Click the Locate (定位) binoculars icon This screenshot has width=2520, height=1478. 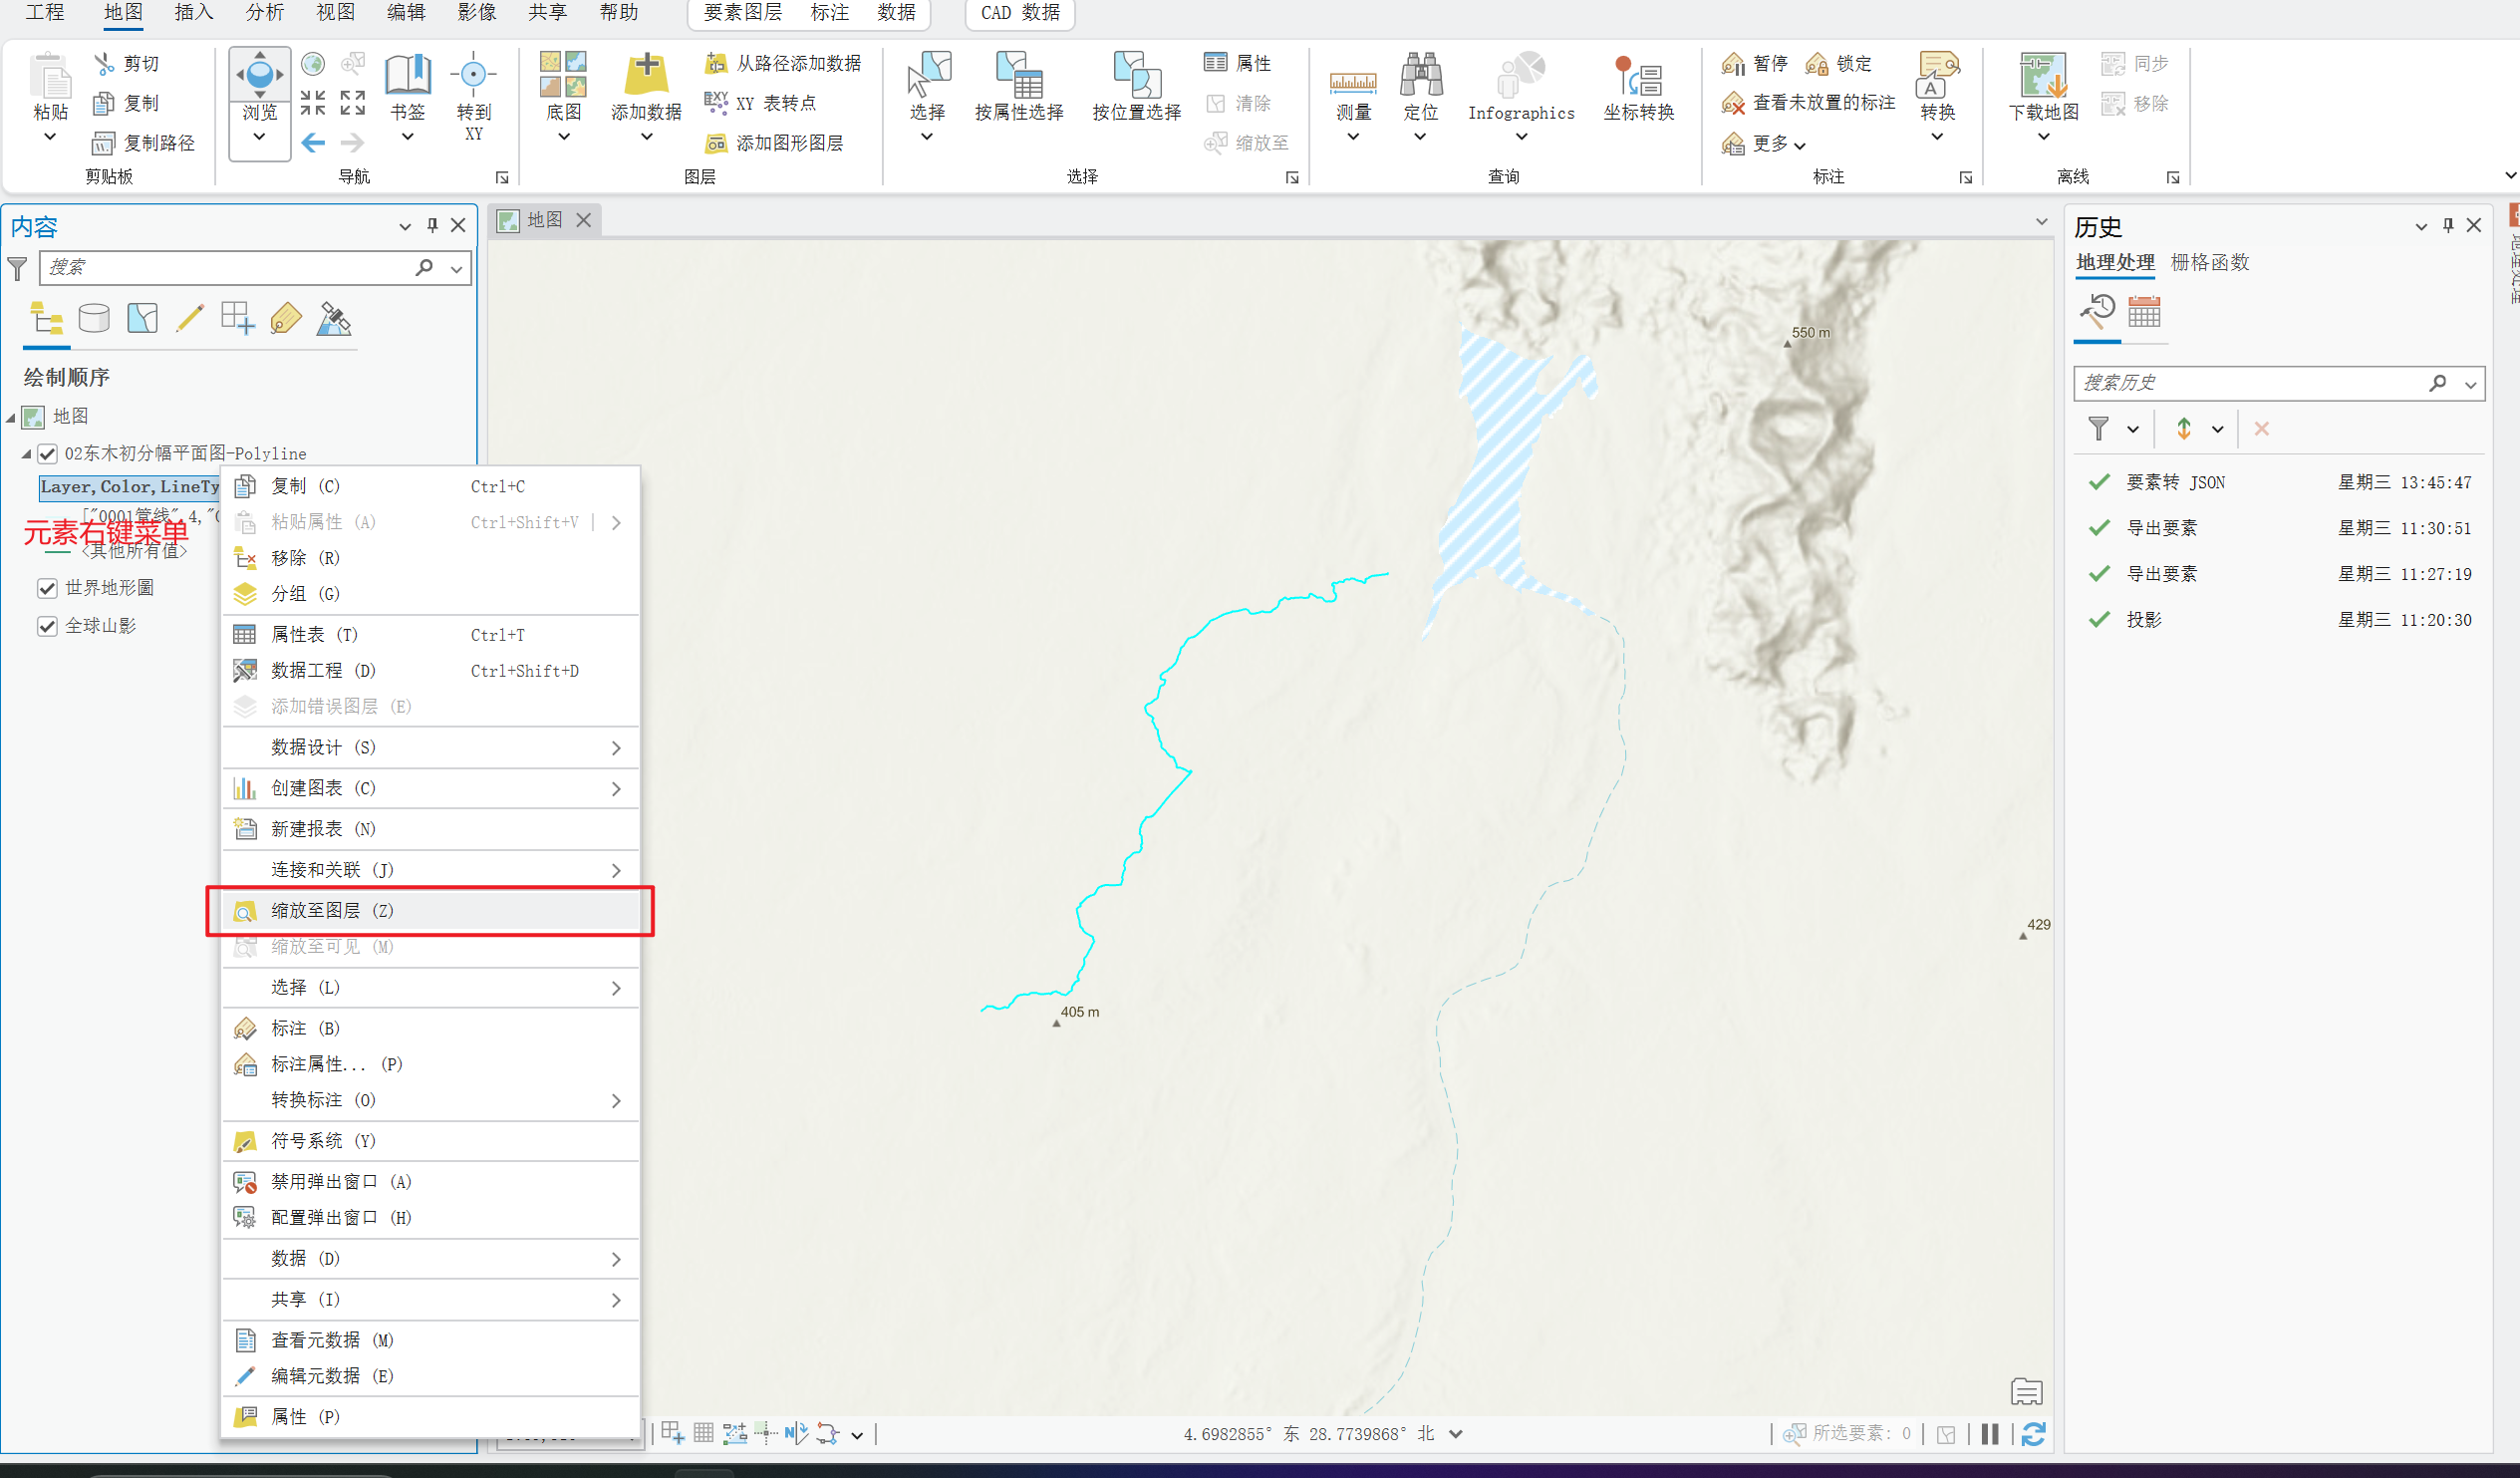tap(1420, 76)
